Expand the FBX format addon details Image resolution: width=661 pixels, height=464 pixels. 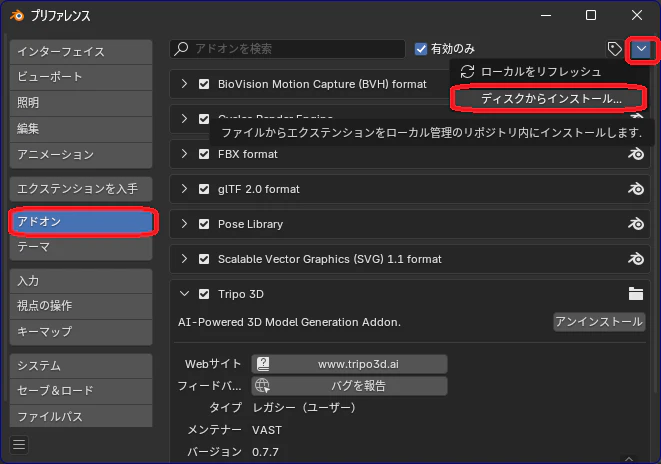click(x=184, y=154)
